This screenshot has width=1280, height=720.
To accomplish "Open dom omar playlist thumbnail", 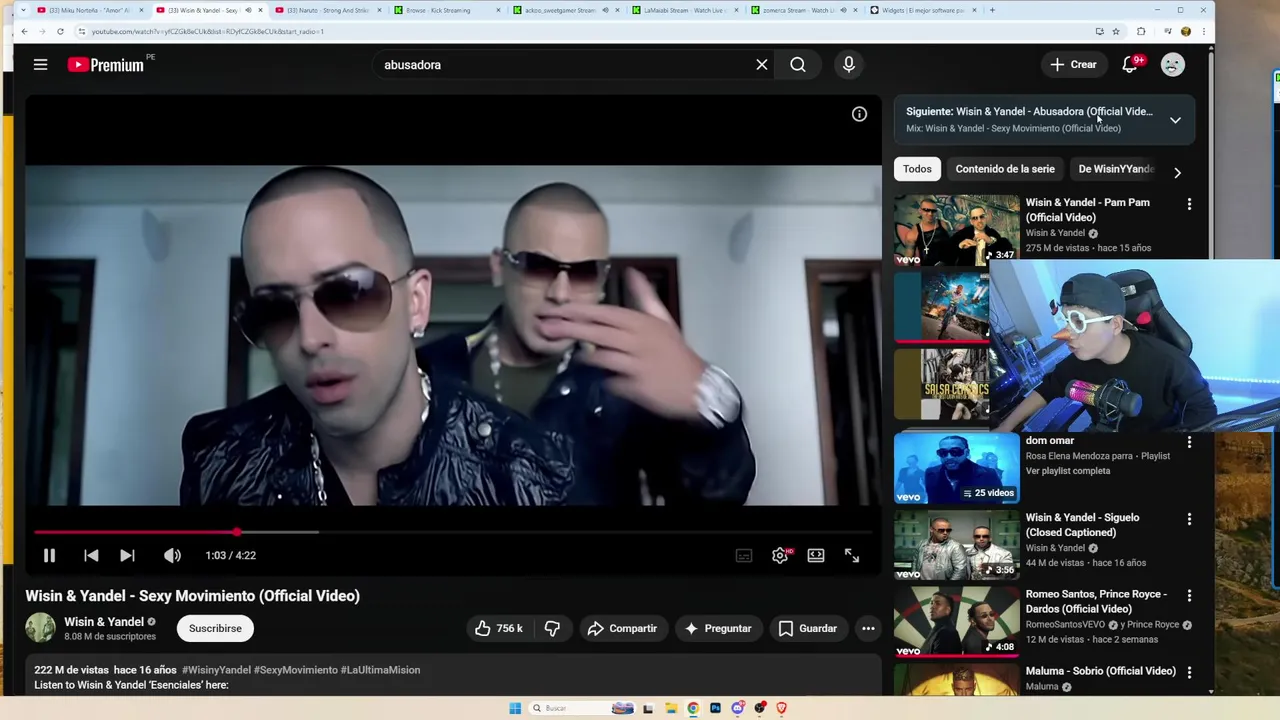I will coord(956,468).
